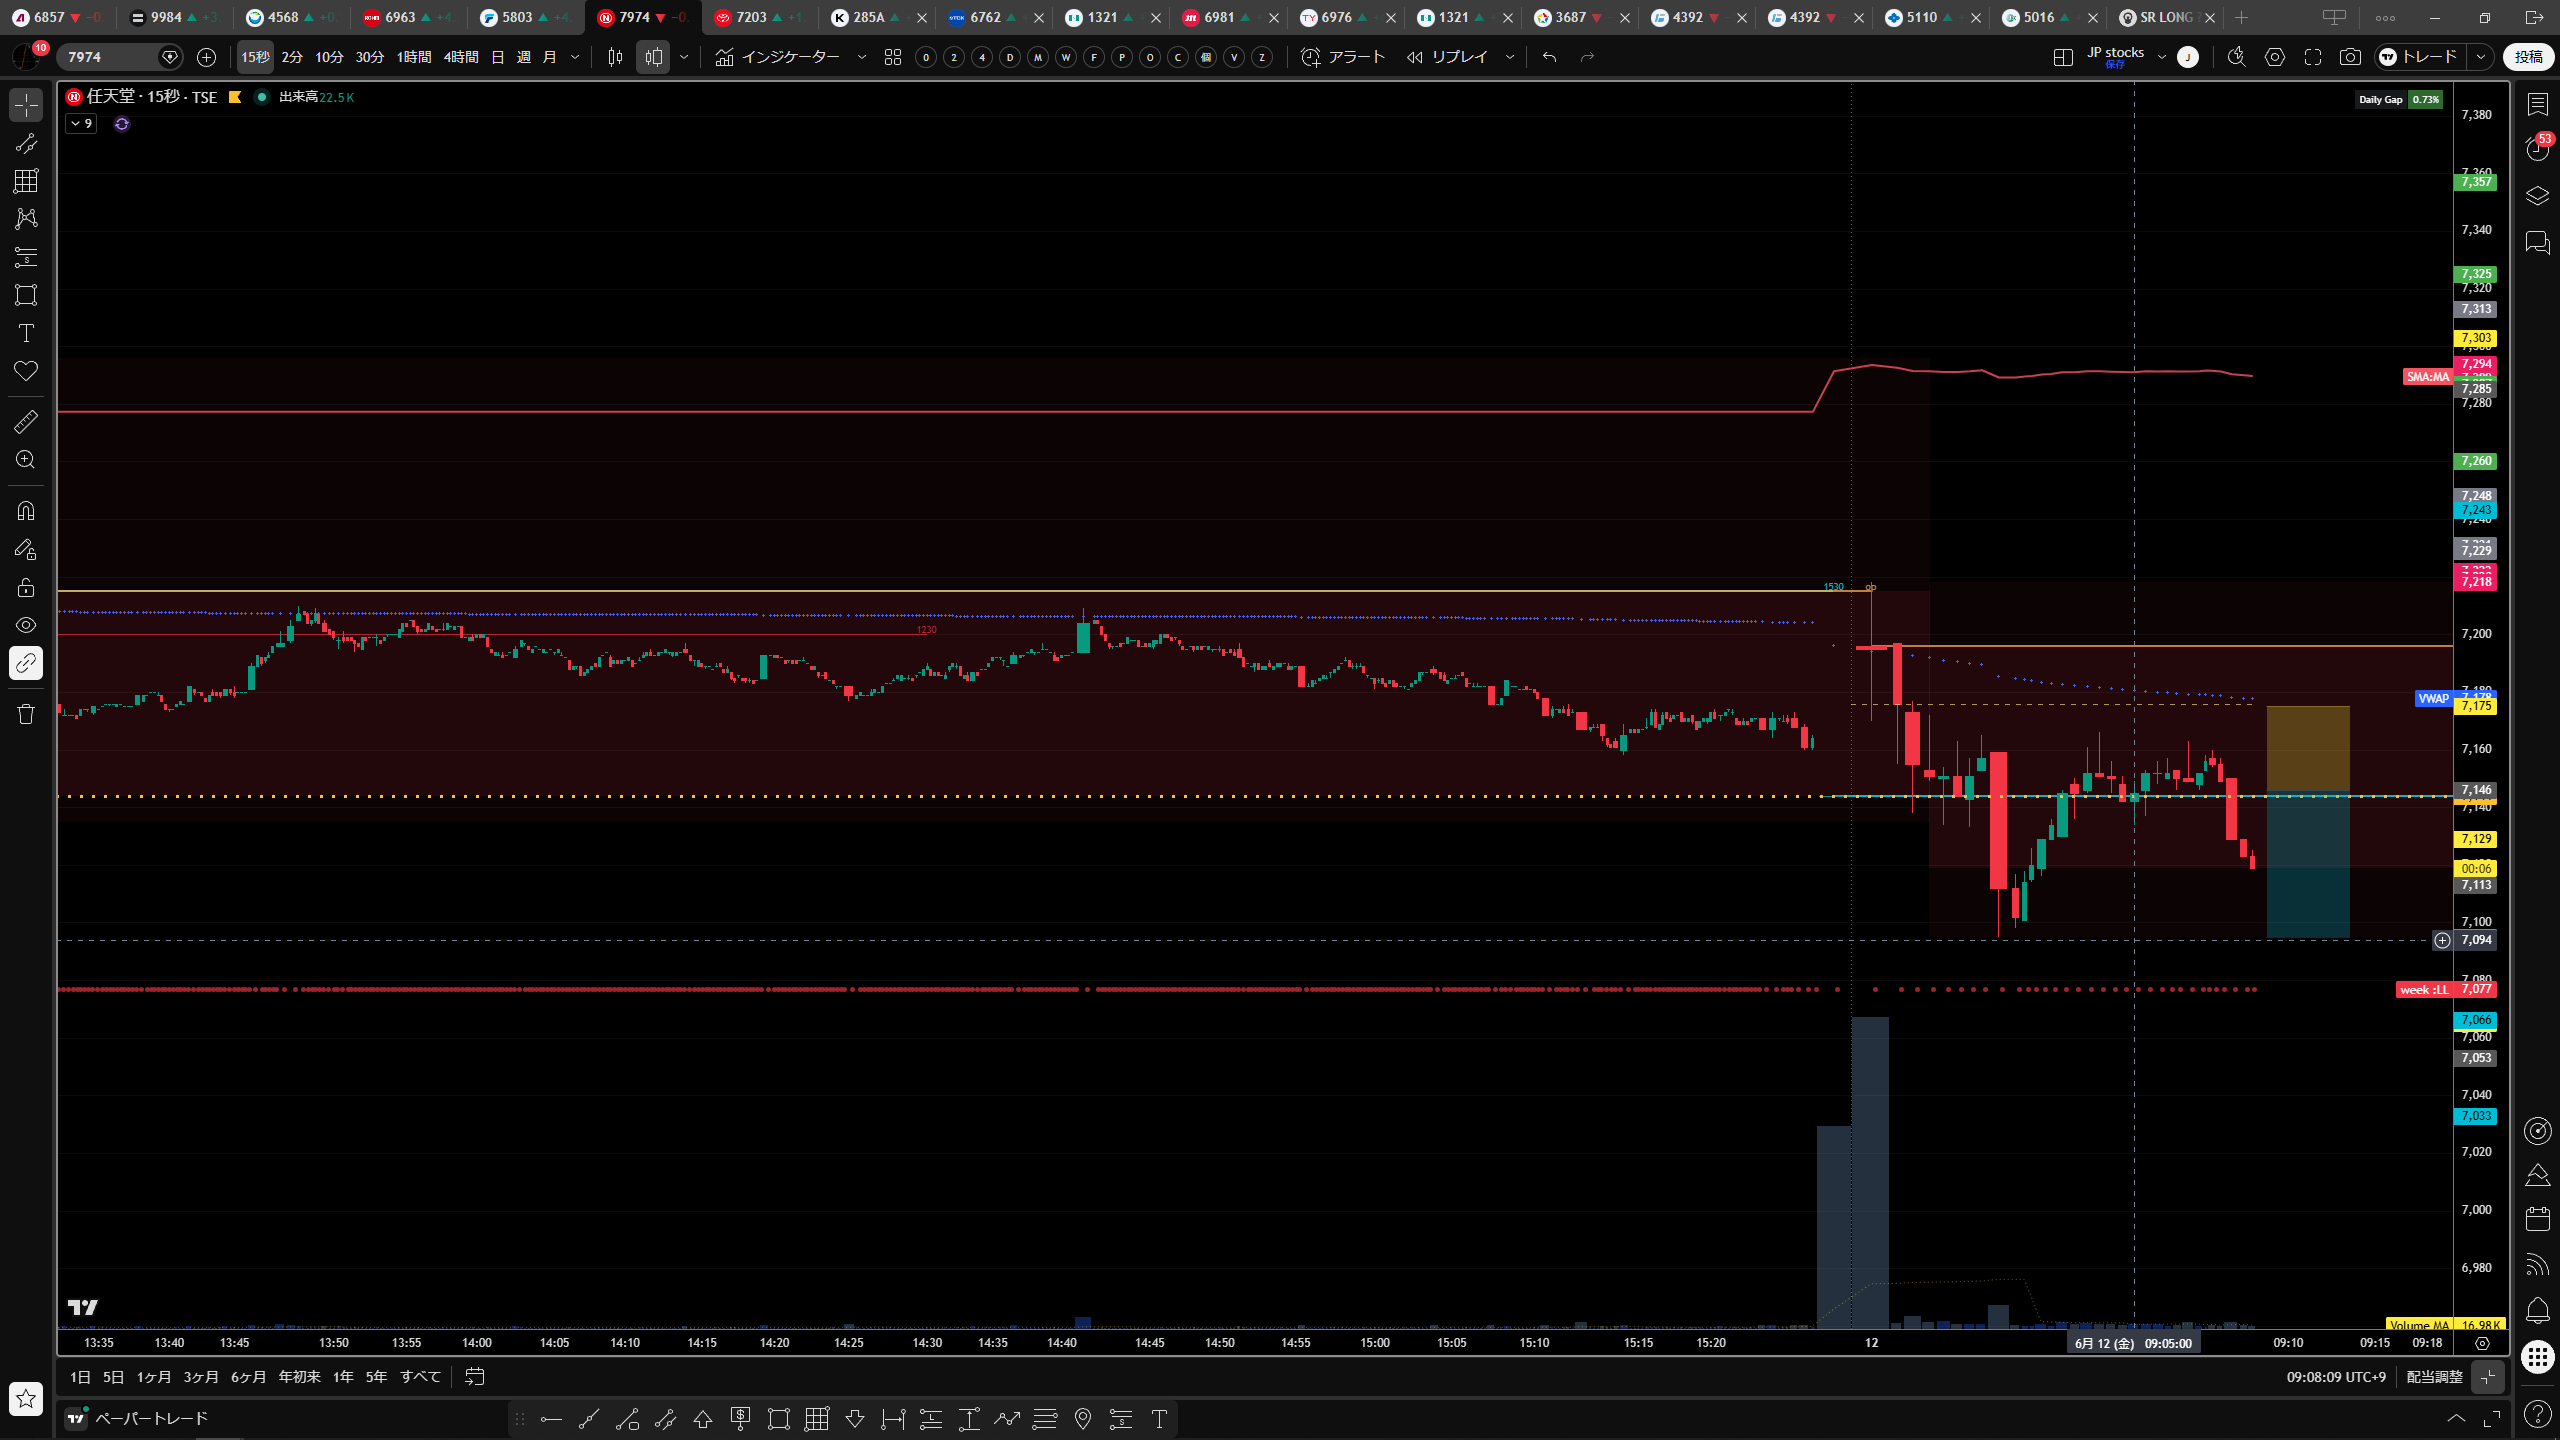Click the 投稿 publish button
Screen dimensions: 2560x1440
[x=2528, y=57]
